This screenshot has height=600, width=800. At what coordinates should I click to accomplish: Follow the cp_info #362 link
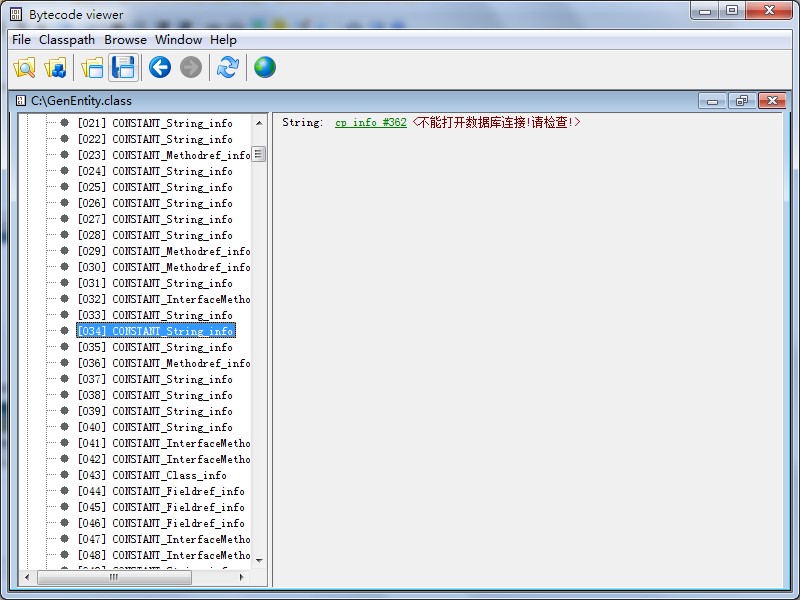[x=371, y=122]
